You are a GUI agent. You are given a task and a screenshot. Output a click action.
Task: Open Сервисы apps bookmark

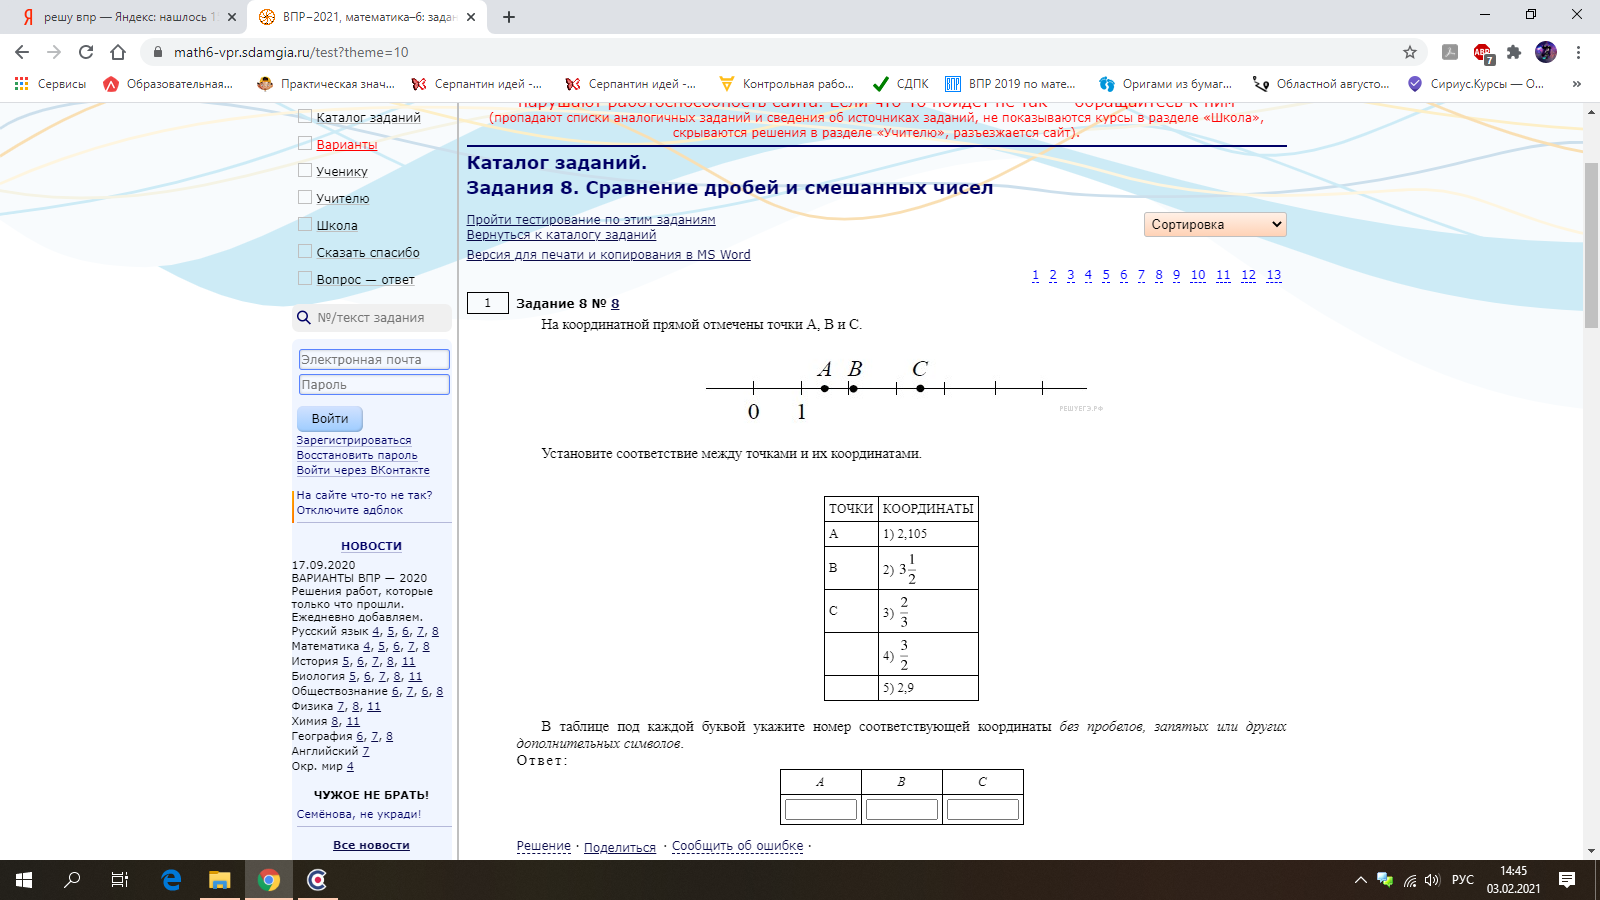point(50,84)
